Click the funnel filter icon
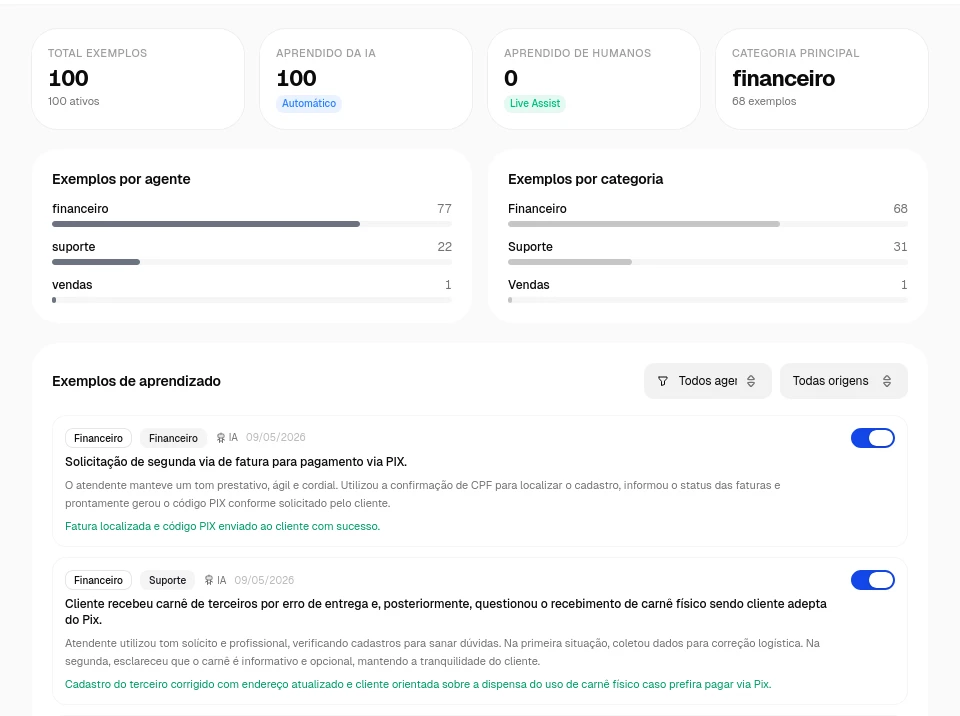The height and width of the screenshot is (716, 960). coord(662,381)
